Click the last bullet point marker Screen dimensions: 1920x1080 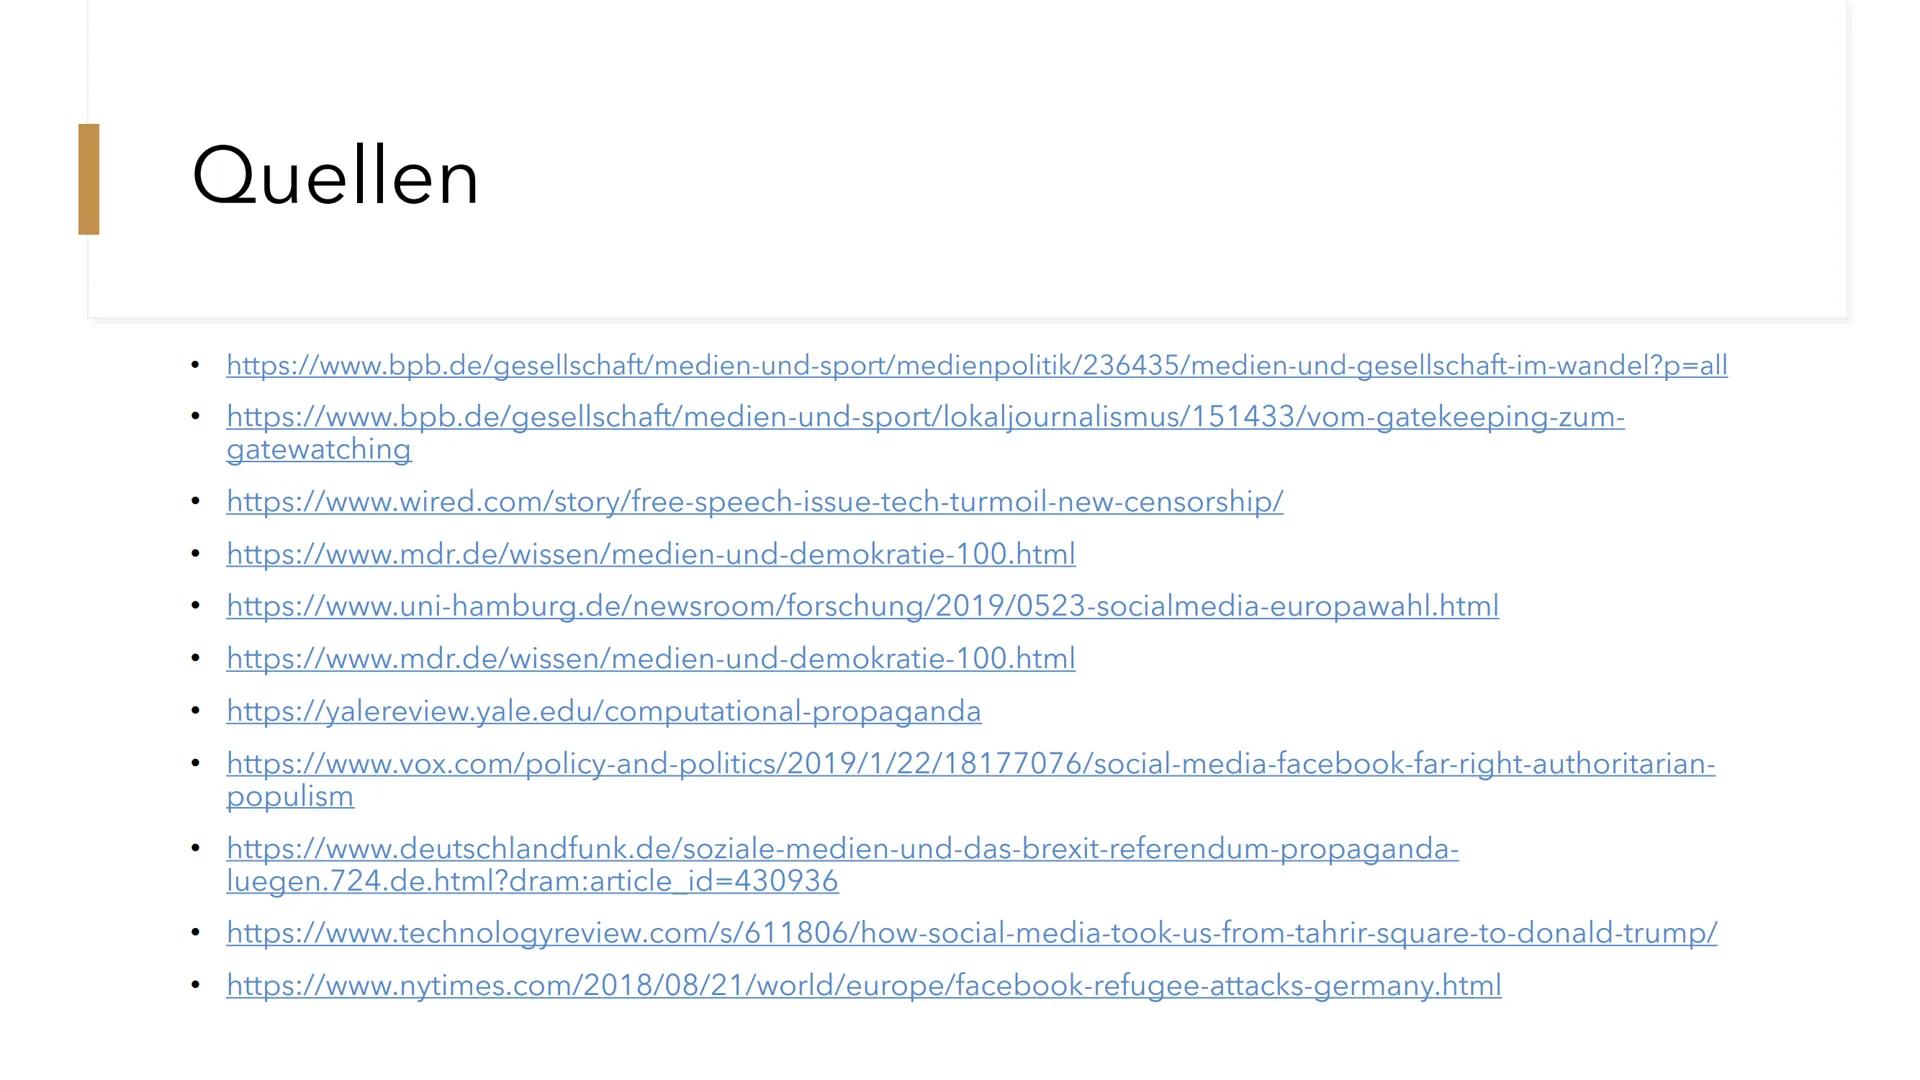pos(199,984)
